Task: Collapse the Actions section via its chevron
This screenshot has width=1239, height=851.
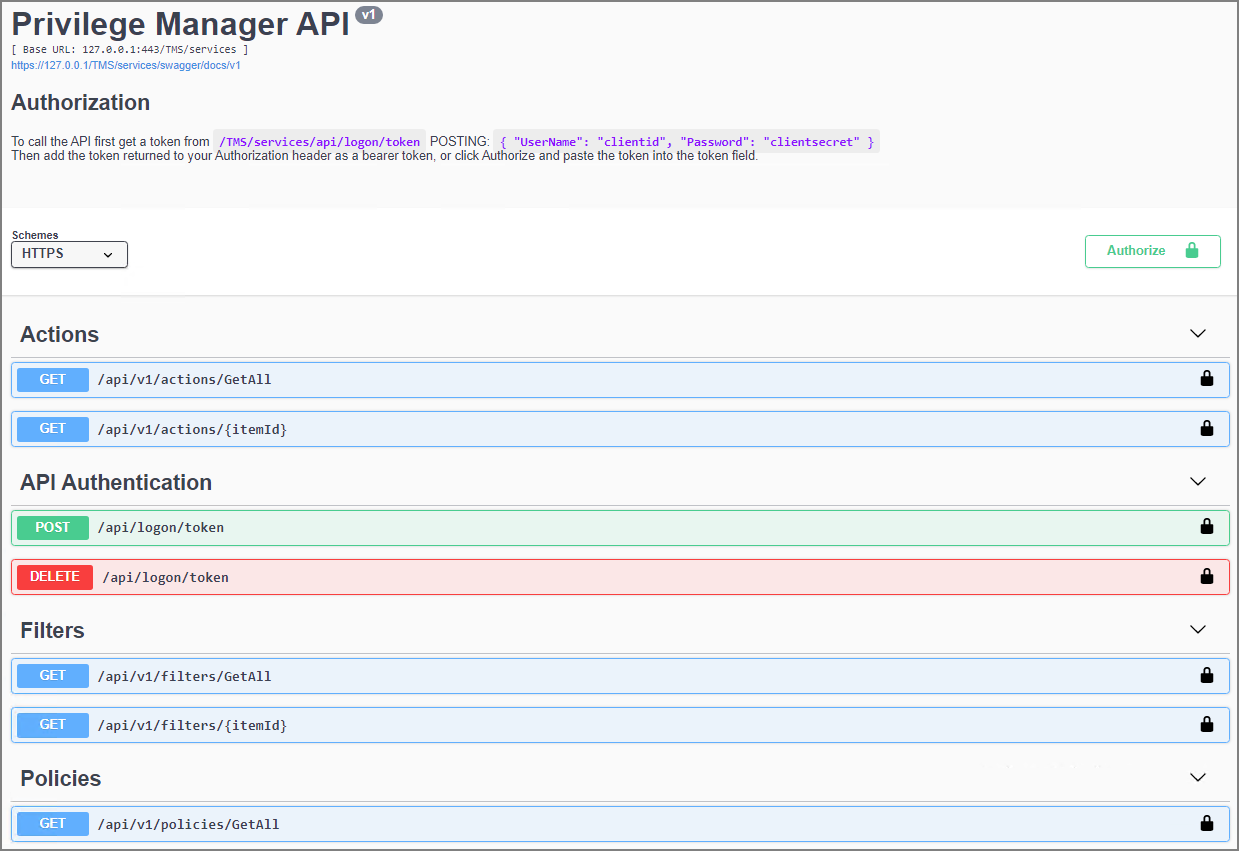Action: [1197, 333]
